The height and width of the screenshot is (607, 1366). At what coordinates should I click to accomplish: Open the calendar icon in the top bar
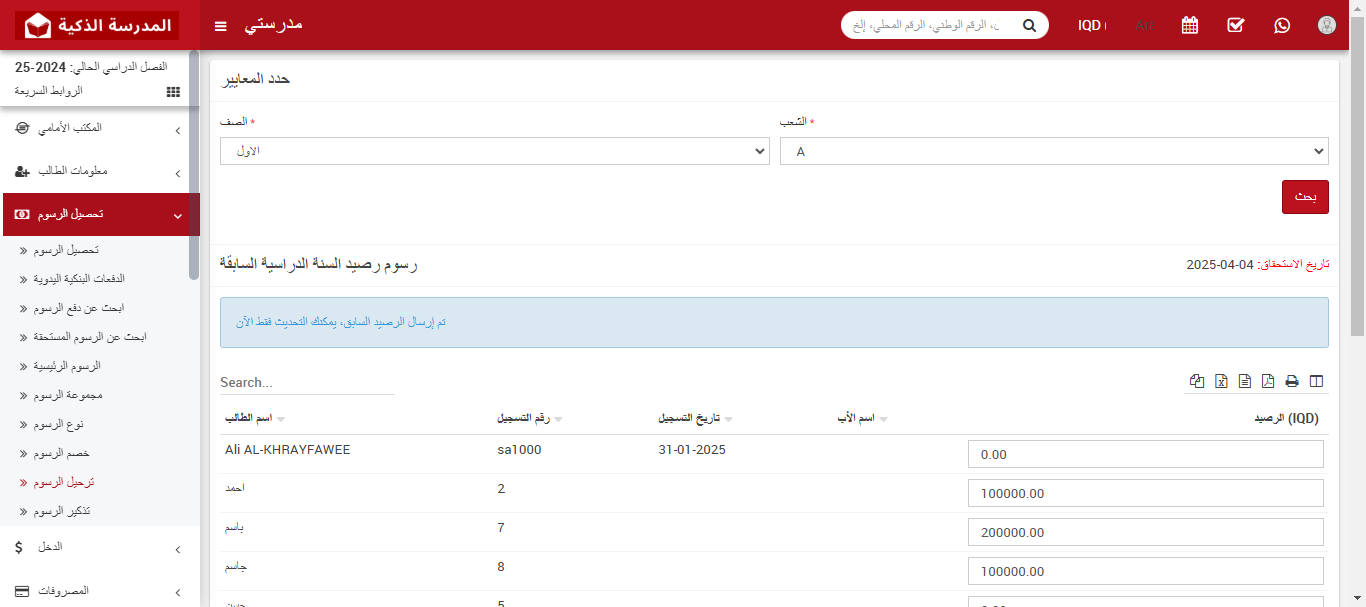pyautogui.click(x=1189, y=25)
